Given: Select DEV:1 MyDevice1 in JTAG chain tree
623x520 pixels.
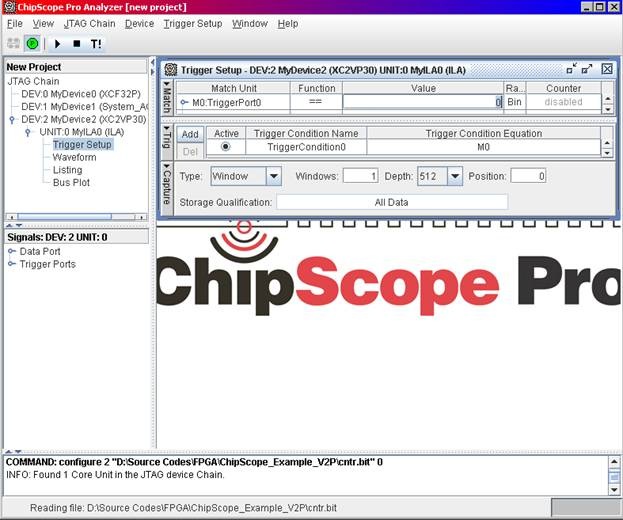Looking at the screenshot, I should click(x=84, y=107).
